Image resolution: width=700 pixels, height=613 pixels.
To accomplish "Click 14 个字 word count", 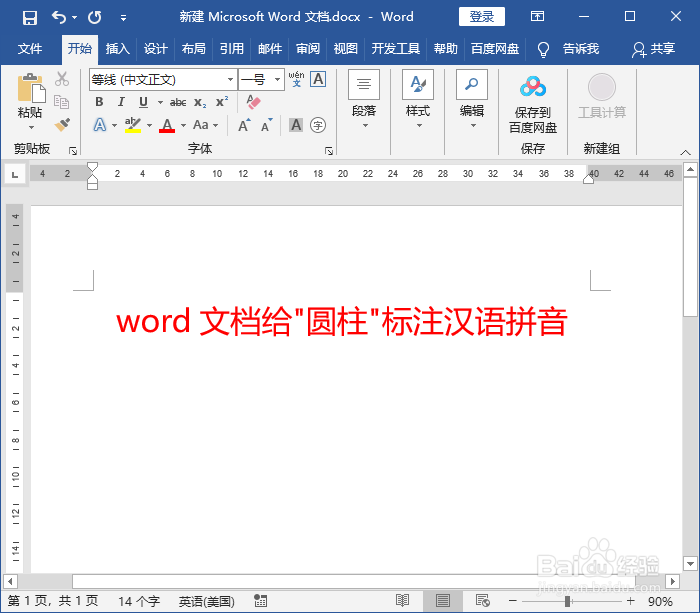I will pos(139,601).
